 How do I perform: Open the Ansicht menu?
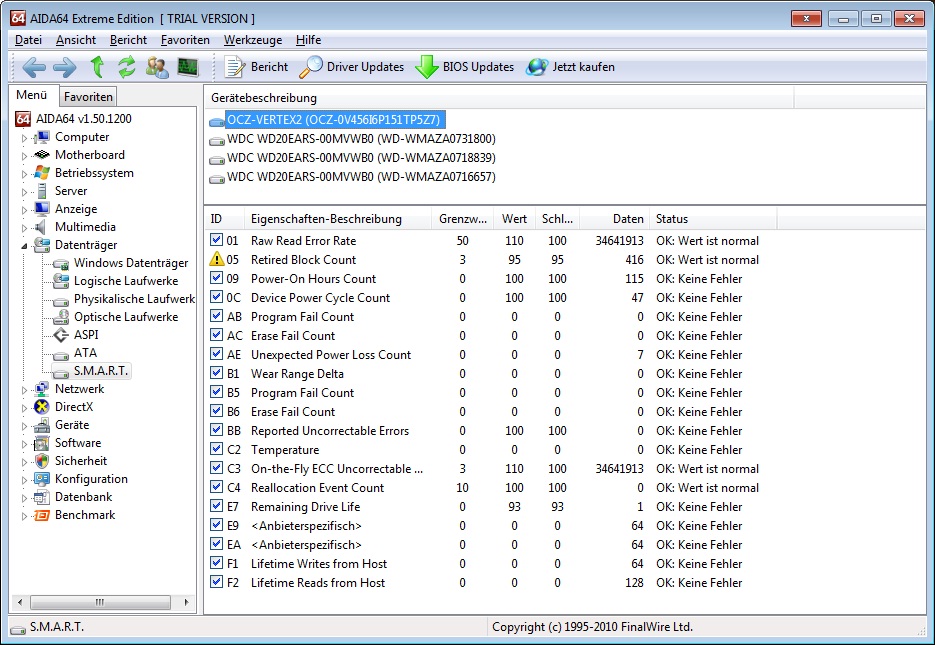point(76,40)
